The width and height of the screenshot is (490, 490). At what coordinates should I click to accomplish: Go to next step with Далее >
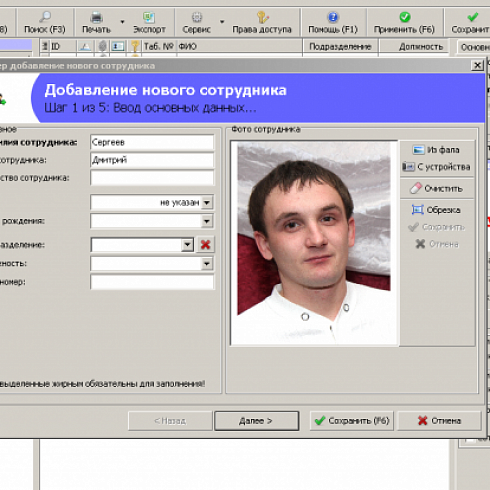point(256,421)
